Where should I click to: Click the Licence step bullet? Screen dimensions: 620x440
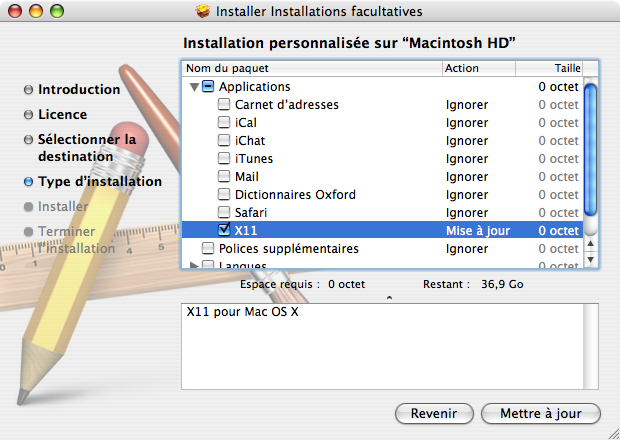click(x=28, y=115)
